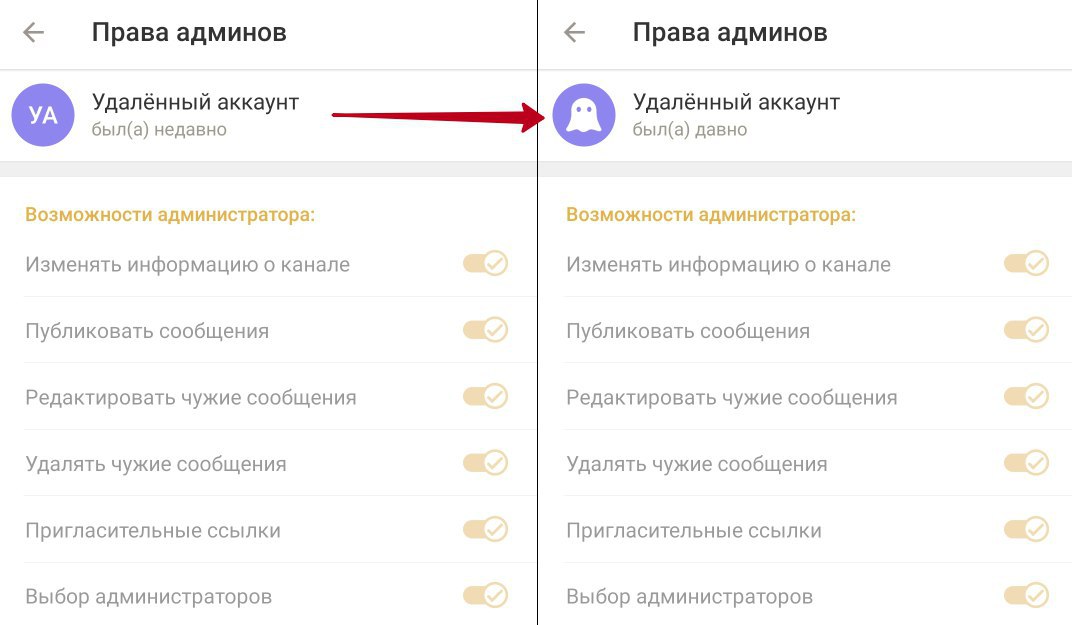Open the ghost avatar of deleted account
This screenshot has width=1072, height=625.
[584, 115]
